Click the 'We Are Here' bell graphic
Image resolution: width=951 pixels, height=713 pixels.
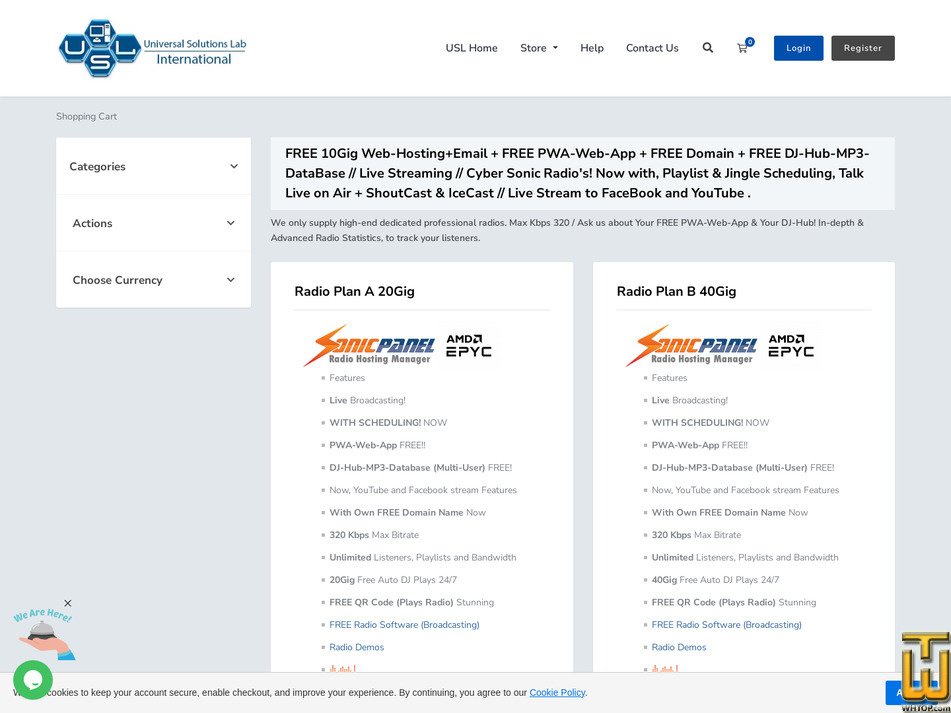(45, 635)
